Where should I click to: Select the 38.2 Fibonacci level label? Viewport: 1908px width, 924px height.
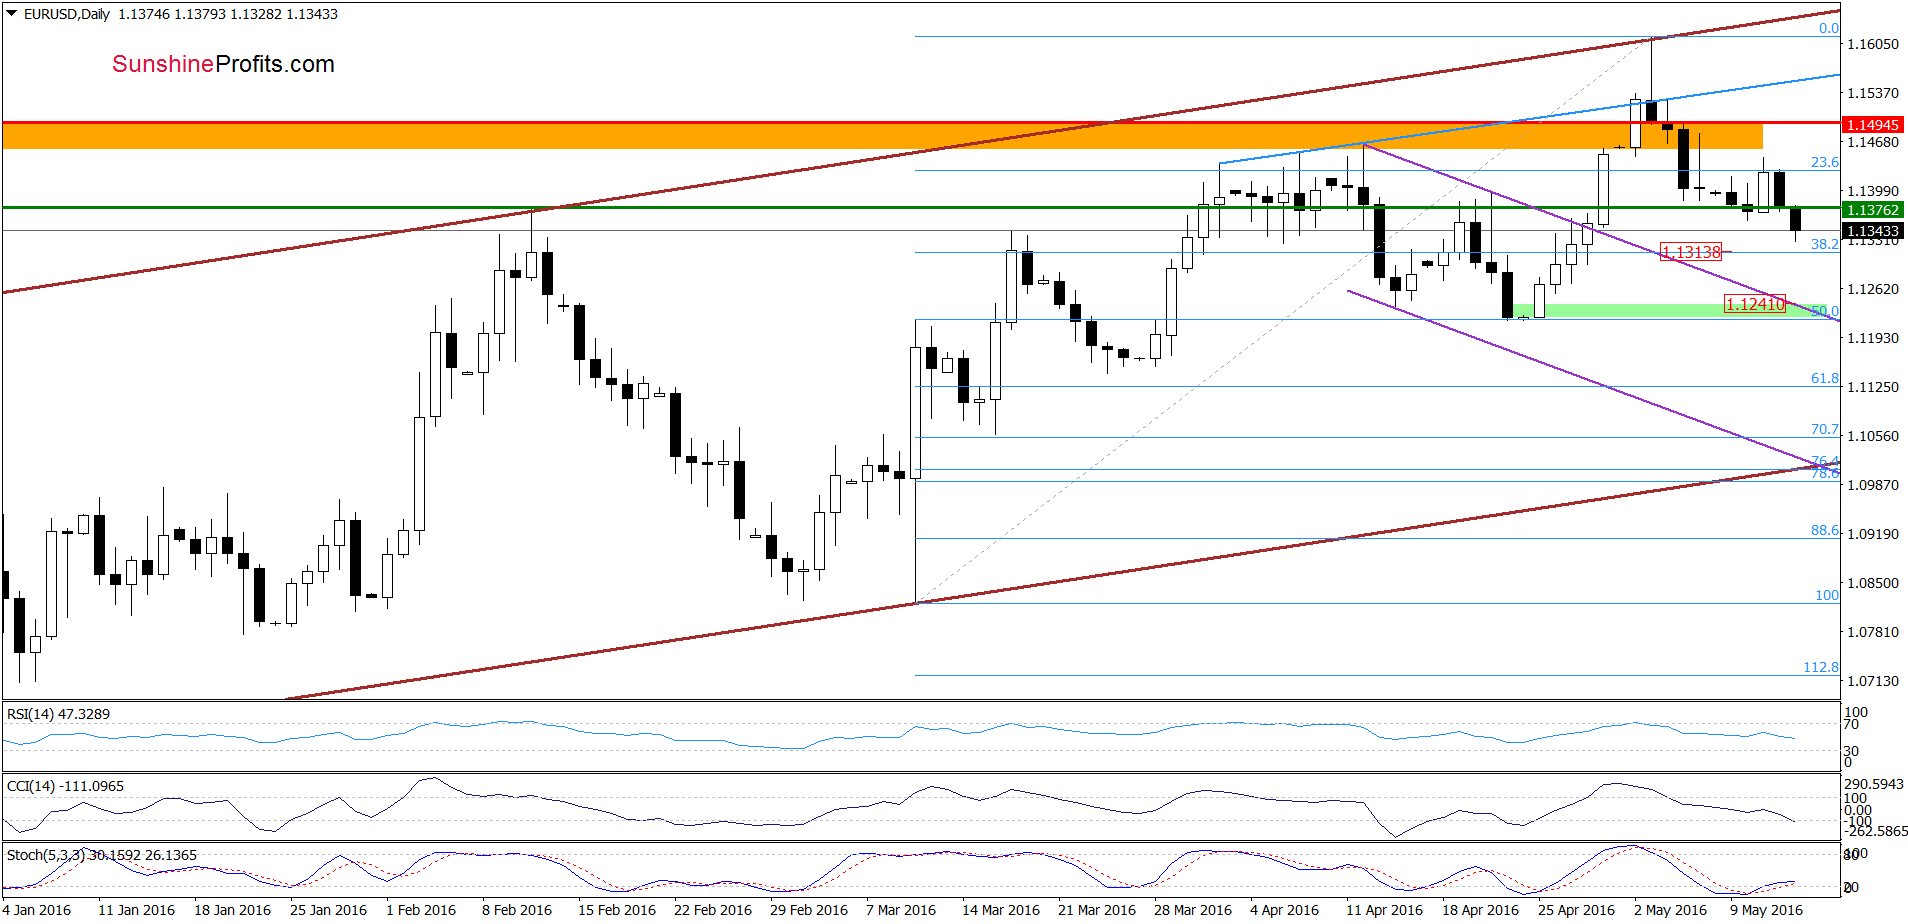click(x=1825, y=244)
